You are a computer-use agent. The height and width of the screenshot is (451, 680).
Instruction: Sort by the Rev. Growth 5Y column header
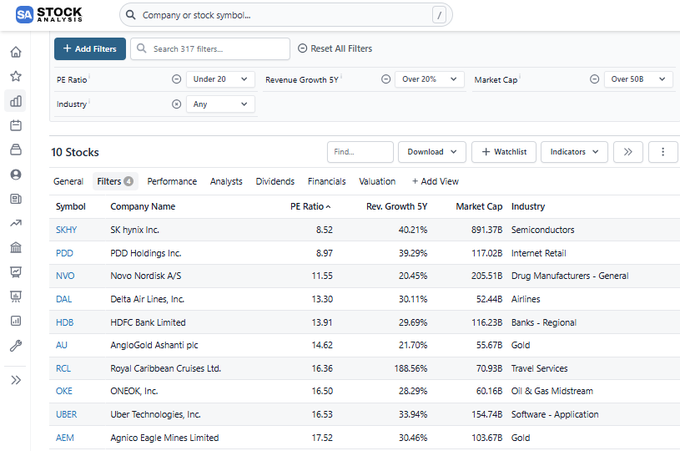point(396,206)
